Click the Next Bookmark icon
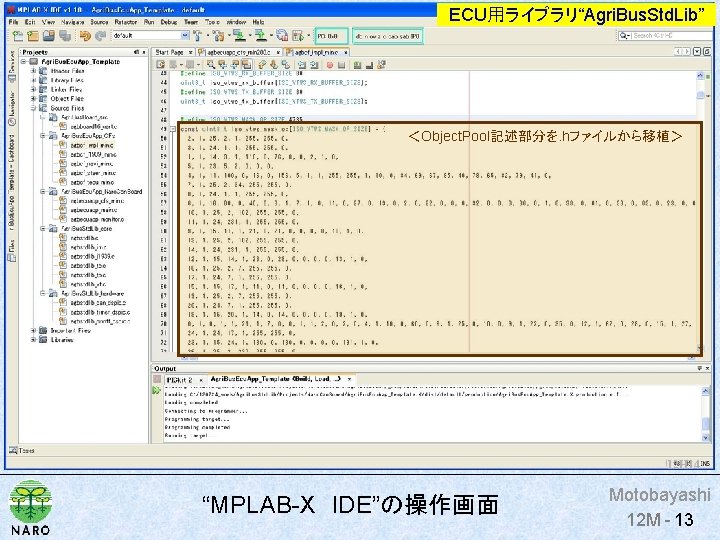Viewport: 720px width, 540px height. point(274,65)
